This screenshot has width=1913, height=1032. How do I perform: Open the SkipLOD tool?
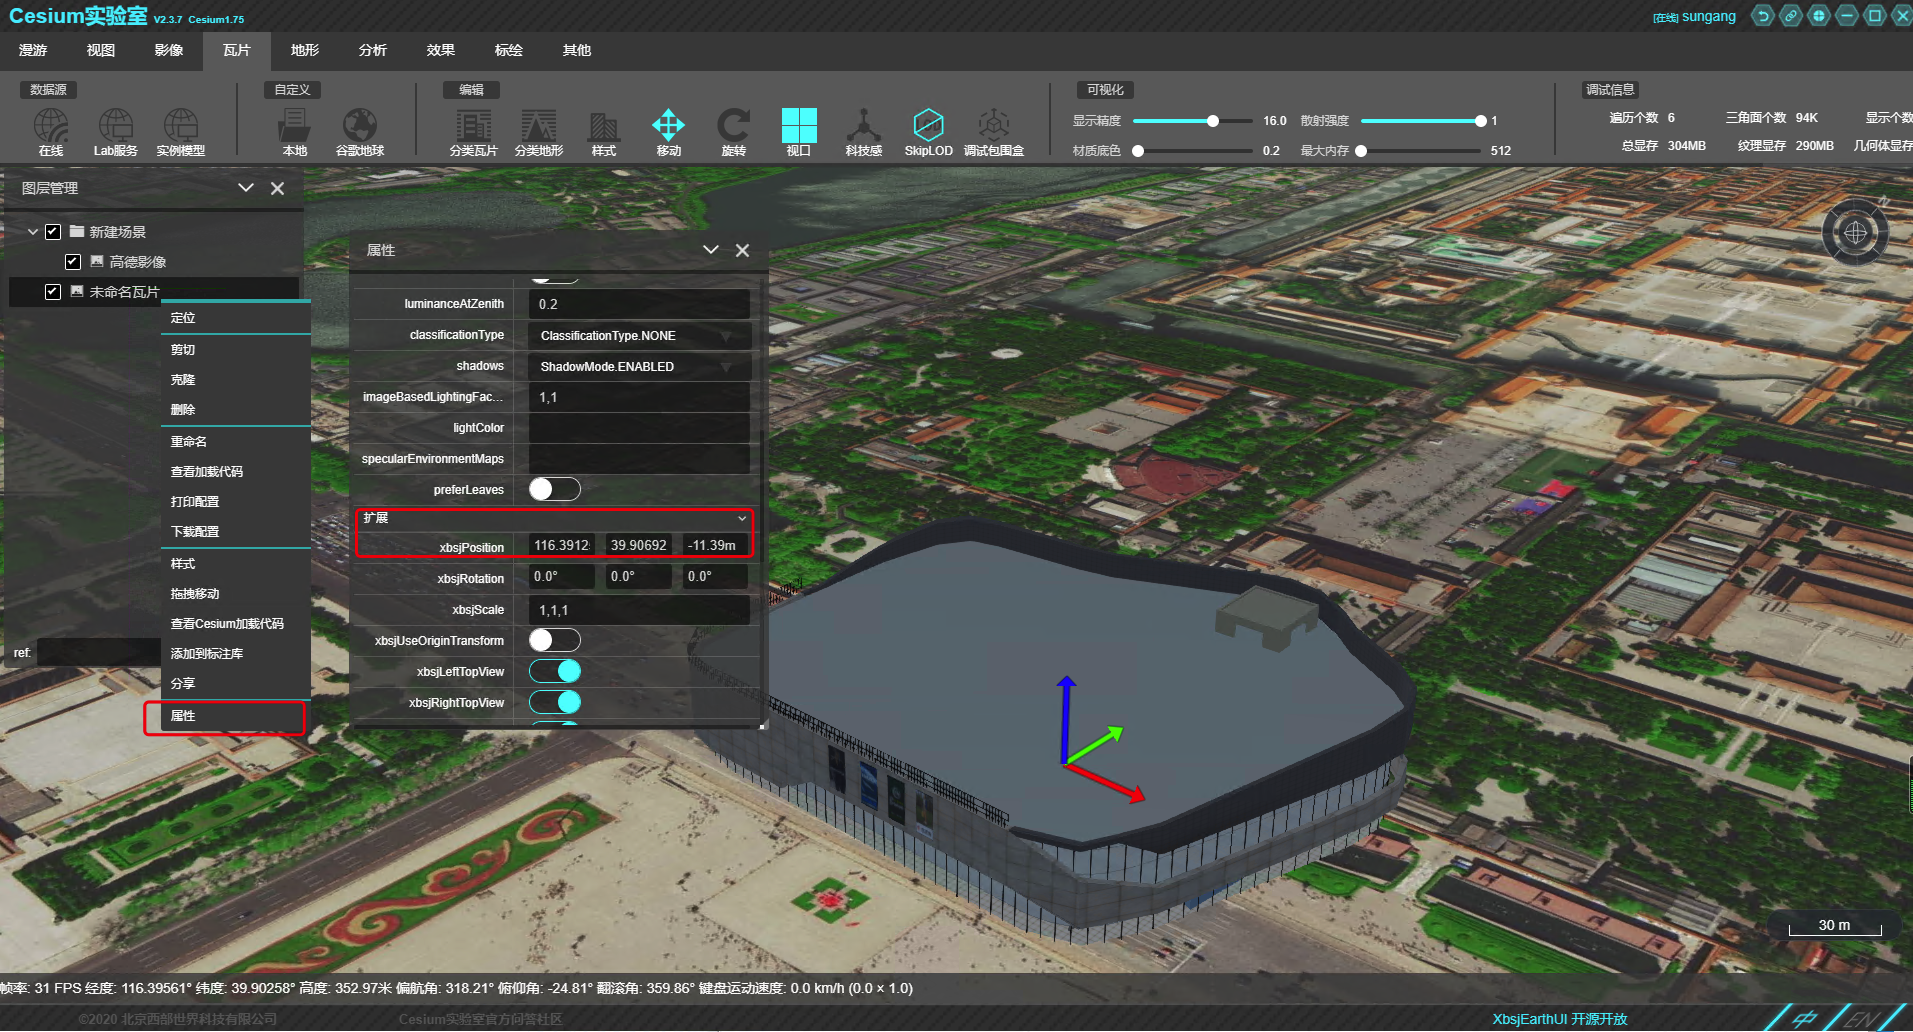click(x=928, y=127)
